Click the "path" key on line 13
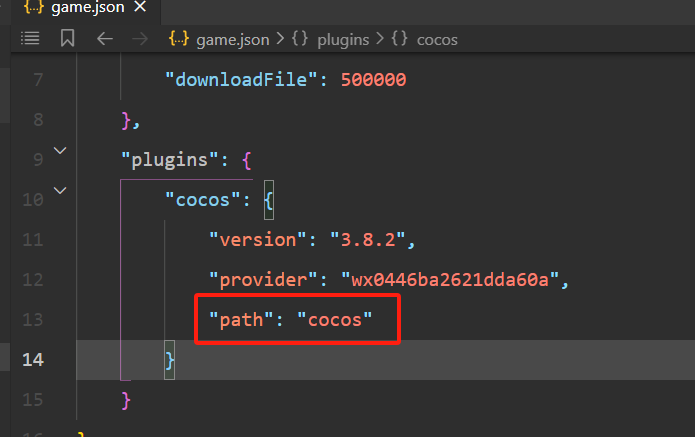Image resolution: width=695 pixels, height=437 pixels. coord(241,320)
